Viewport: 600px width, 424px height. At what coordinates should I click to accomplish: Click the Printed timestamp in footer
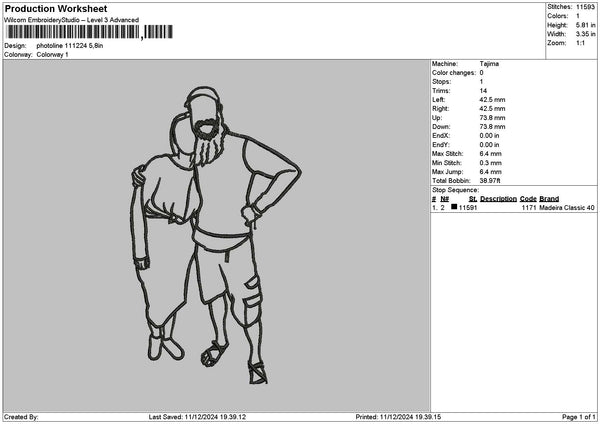click(x=398, y=417)
